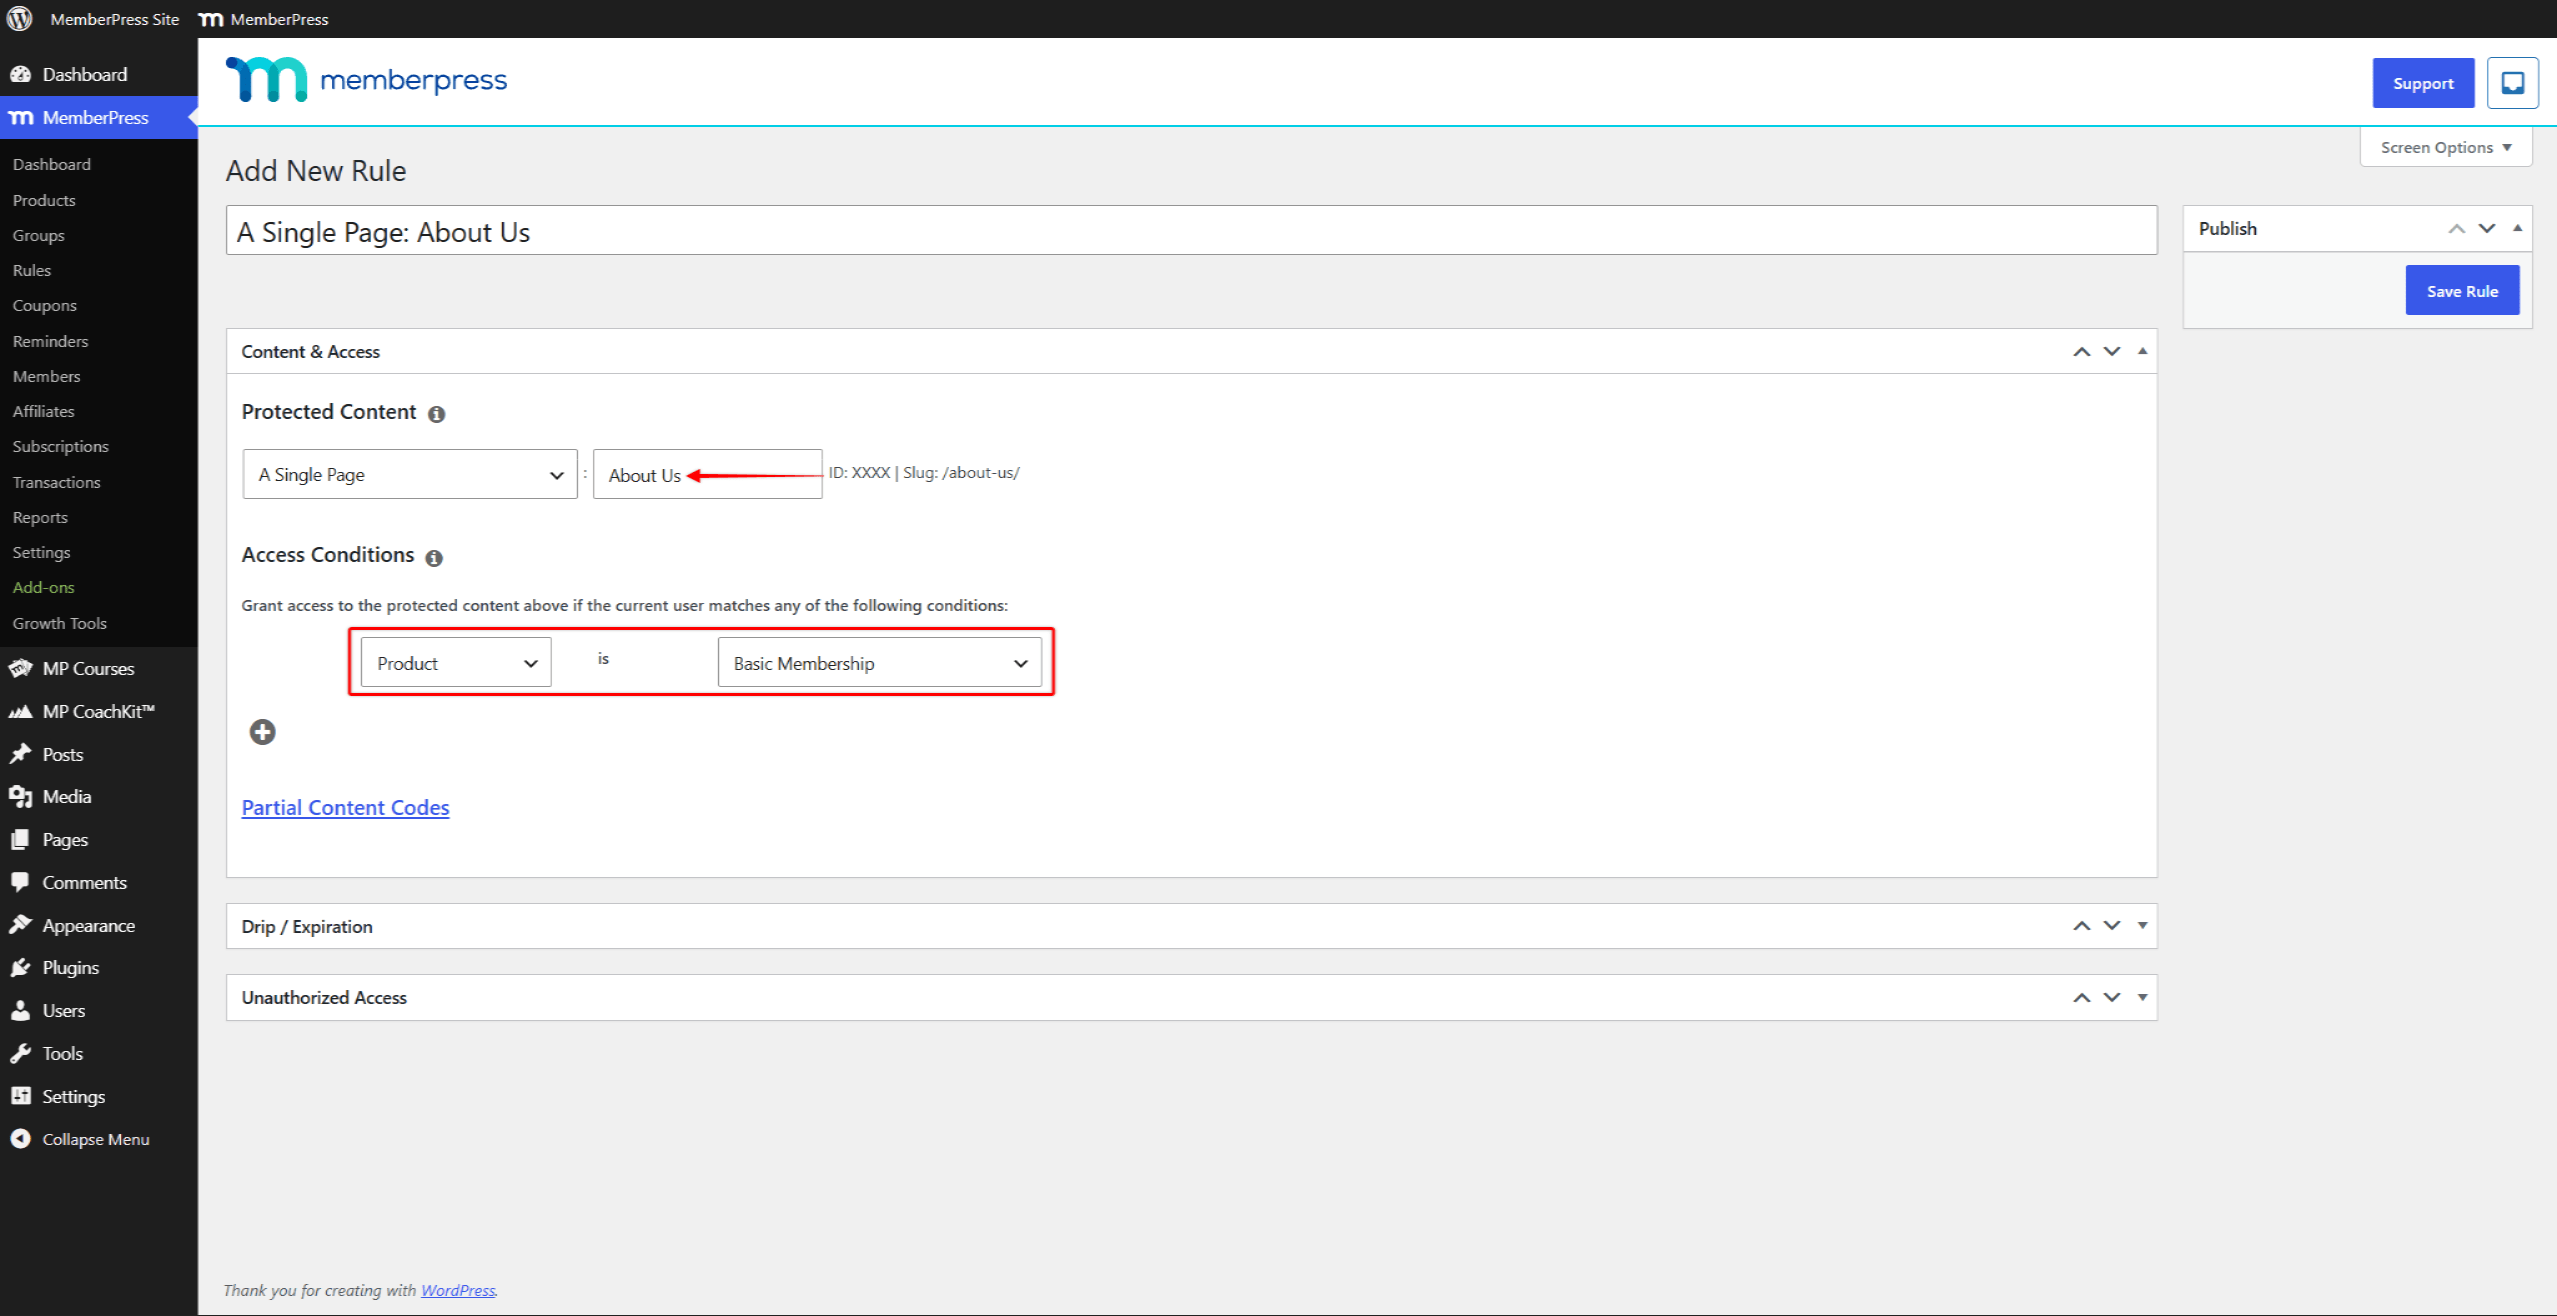Click the MP CoachKit mountain icon
The width and height of the screenshot is (2557, 1316).
[x=20, y=711]
